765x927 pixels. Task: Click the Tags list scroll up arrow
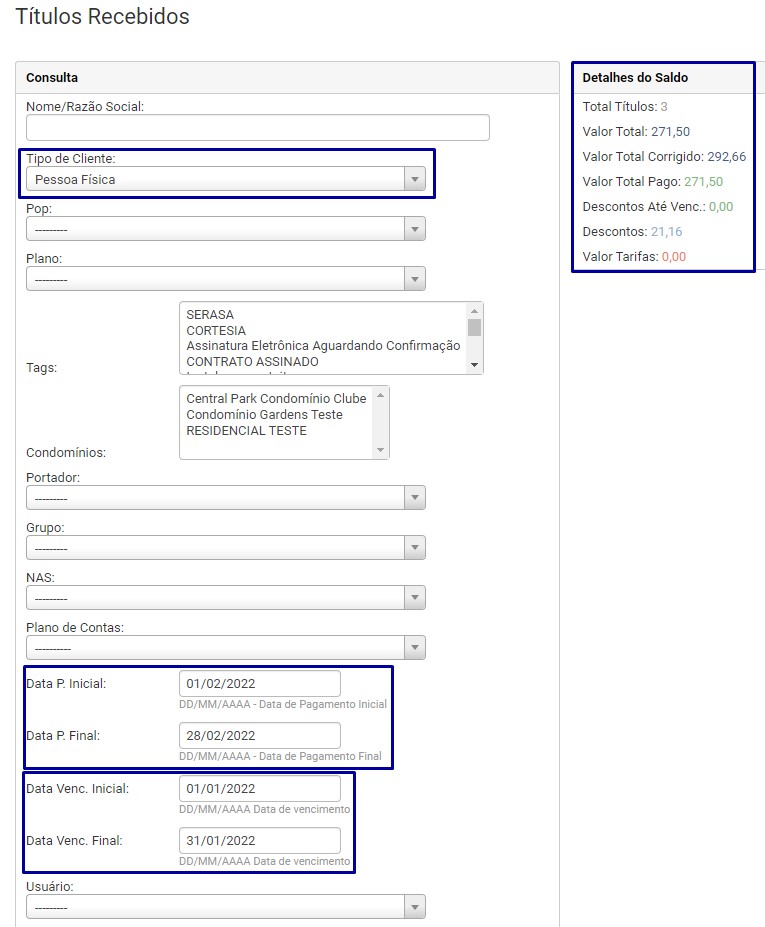474,311
